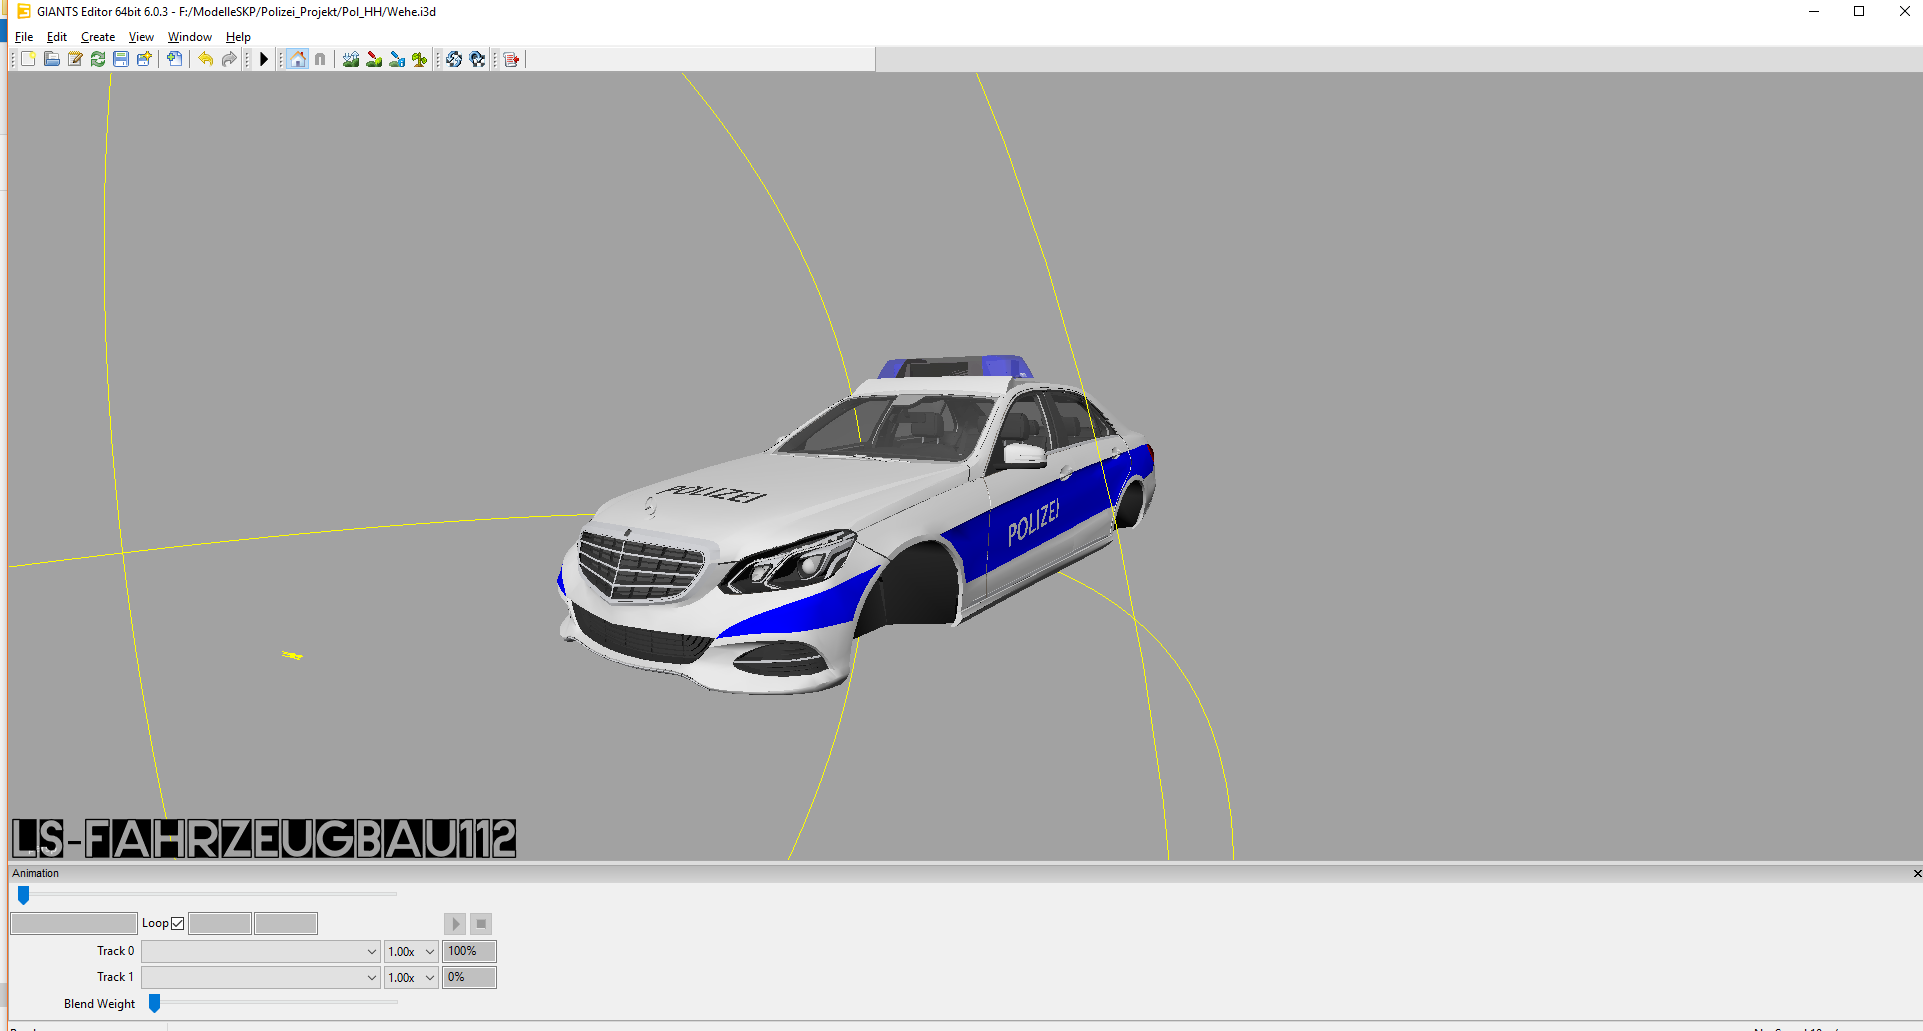Open the Track 1 speed dropdown
Screen dimensions: 1923x1031
pos(411,977)
